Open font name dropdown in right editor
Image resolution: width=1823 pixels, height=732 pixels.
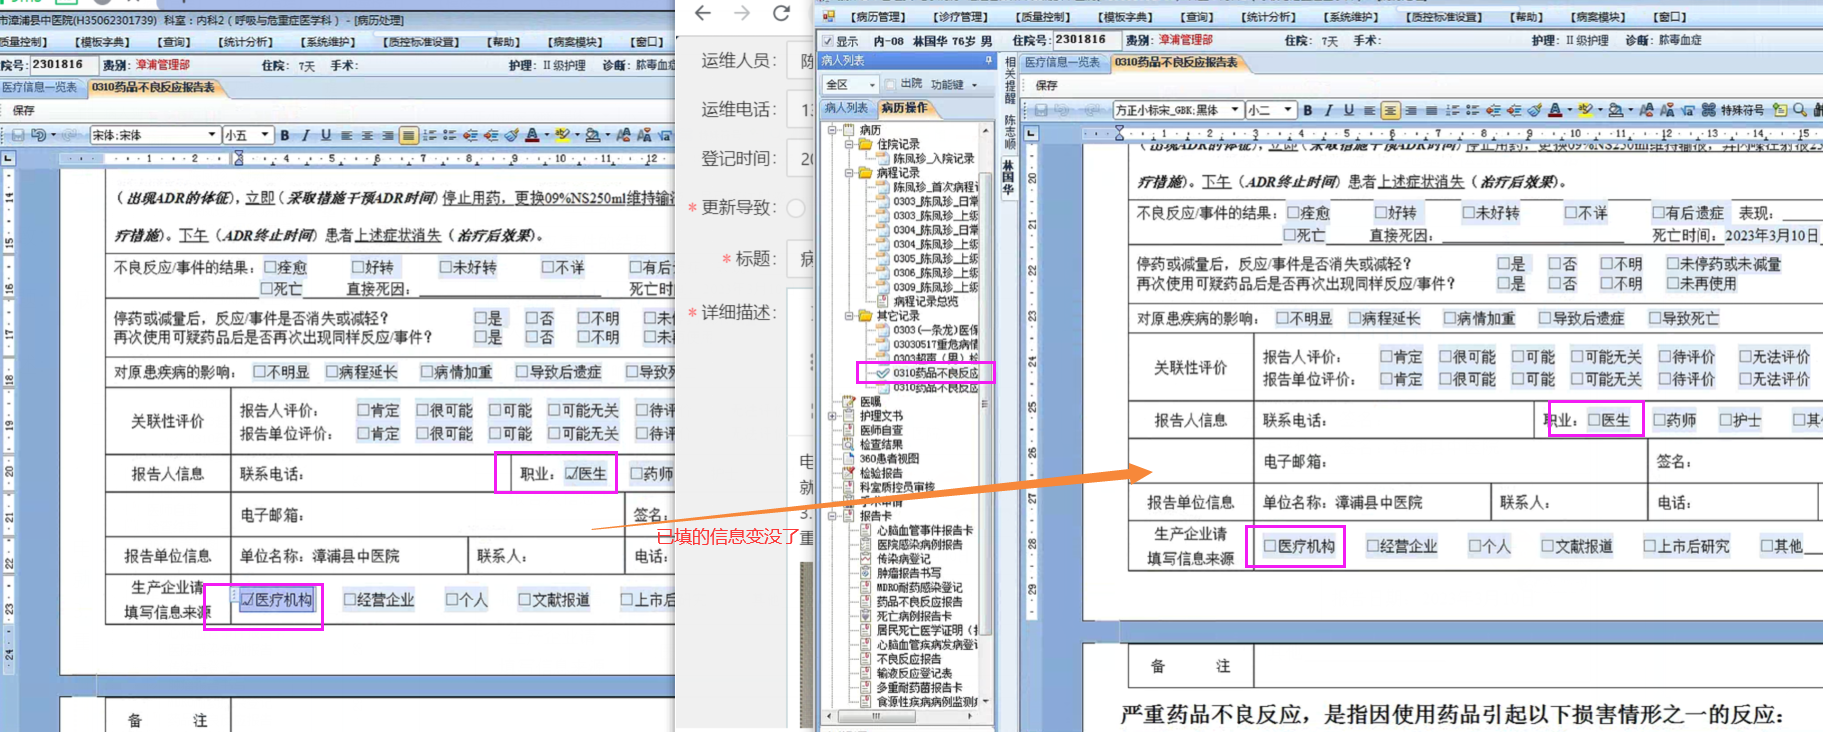1235,110
